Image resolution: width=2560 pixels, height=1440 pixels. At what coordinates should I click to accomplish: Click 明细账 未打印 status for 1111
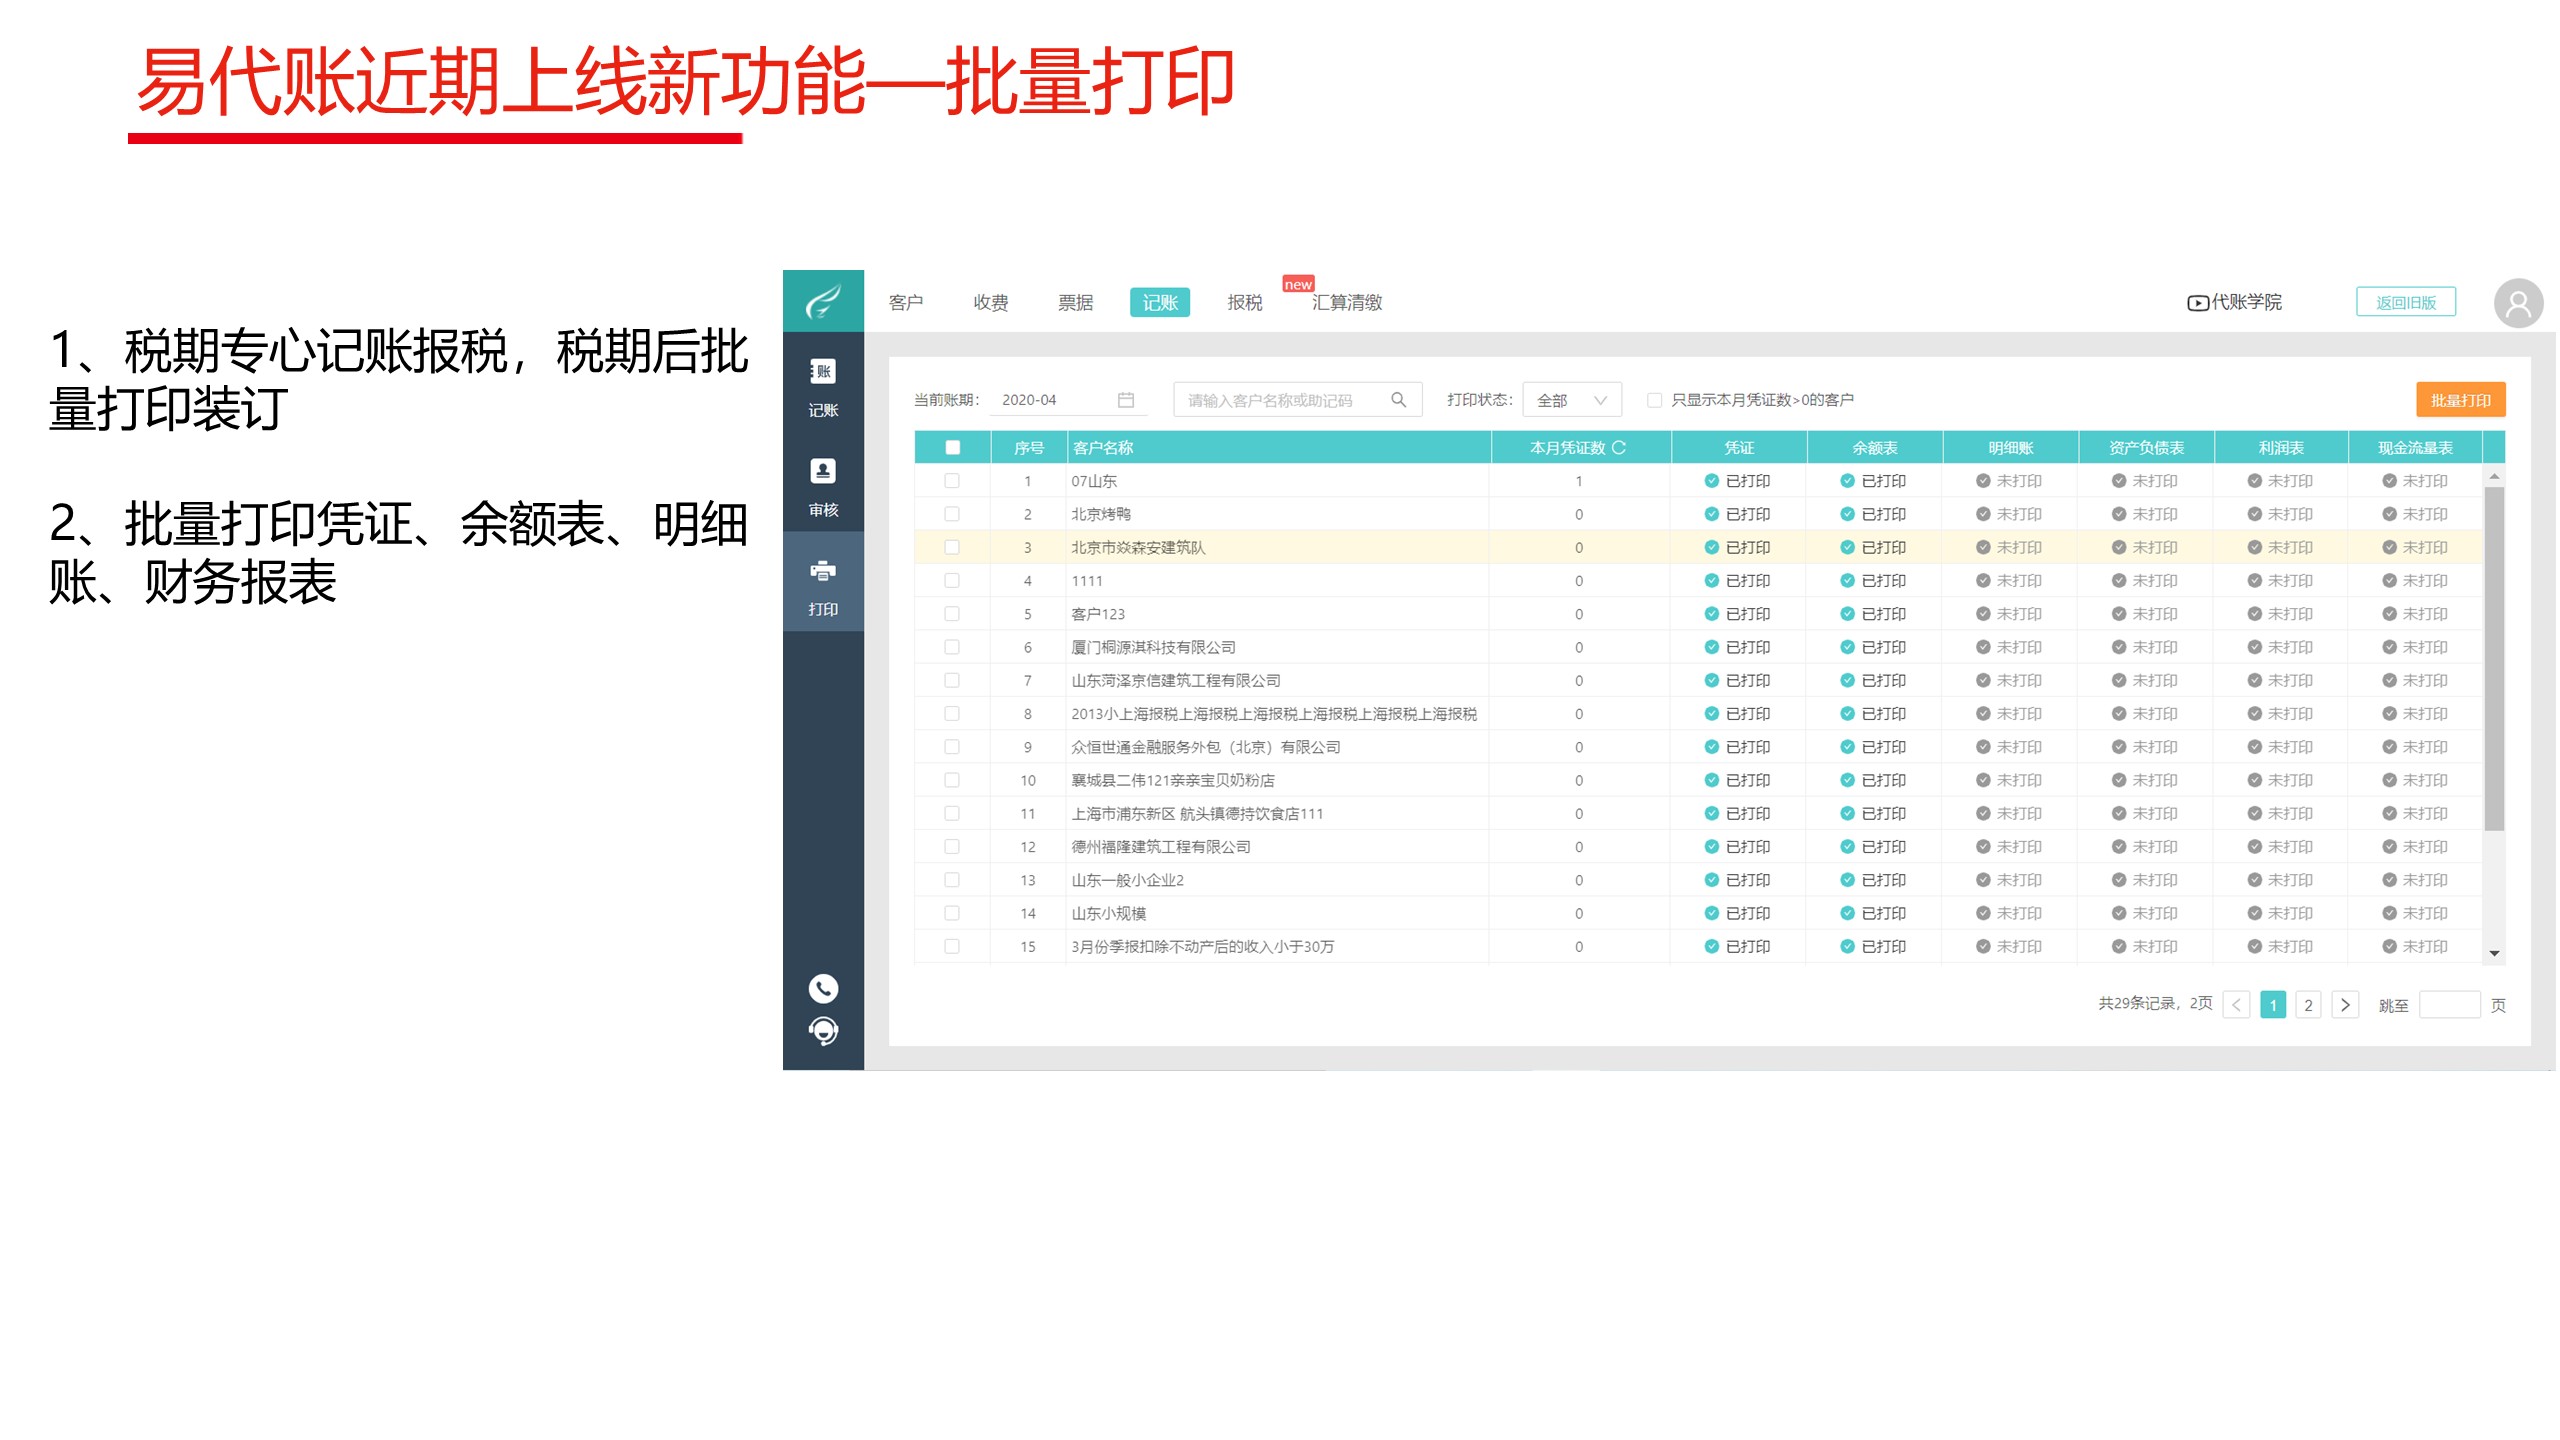(x=2009, y=581)
